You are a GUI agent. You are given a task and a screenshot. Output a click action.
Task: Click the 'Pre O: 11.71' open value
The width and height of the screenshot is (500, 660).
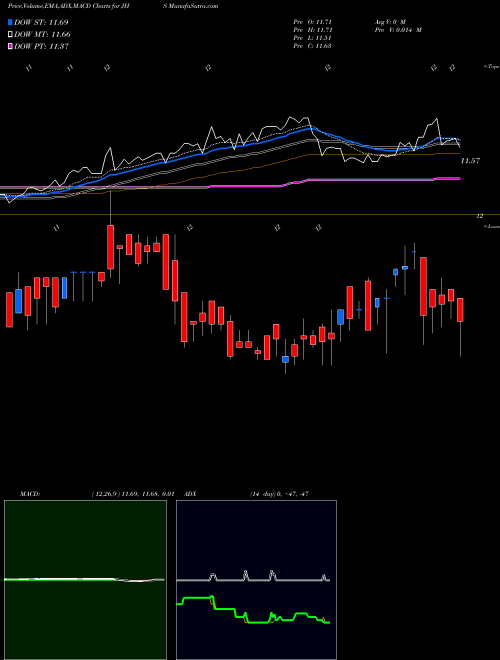[313, 21]
